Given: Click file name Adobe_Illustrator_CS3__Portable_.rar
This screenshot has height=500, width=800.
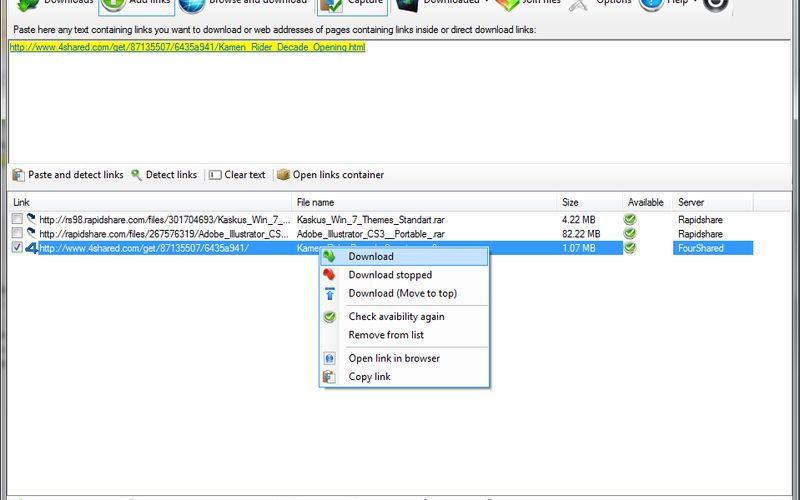Looking at the screenshot, I should click(370, 234).
